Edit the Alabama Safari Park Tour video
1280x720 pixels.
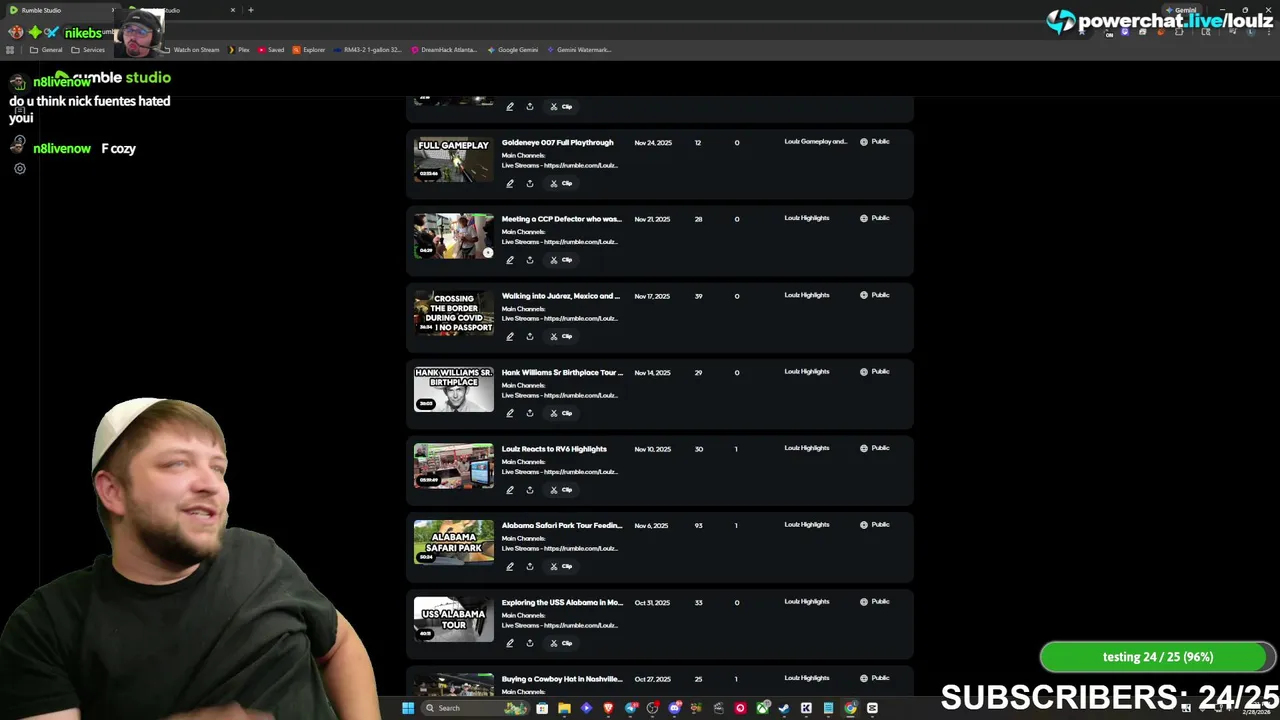point(510,566)
